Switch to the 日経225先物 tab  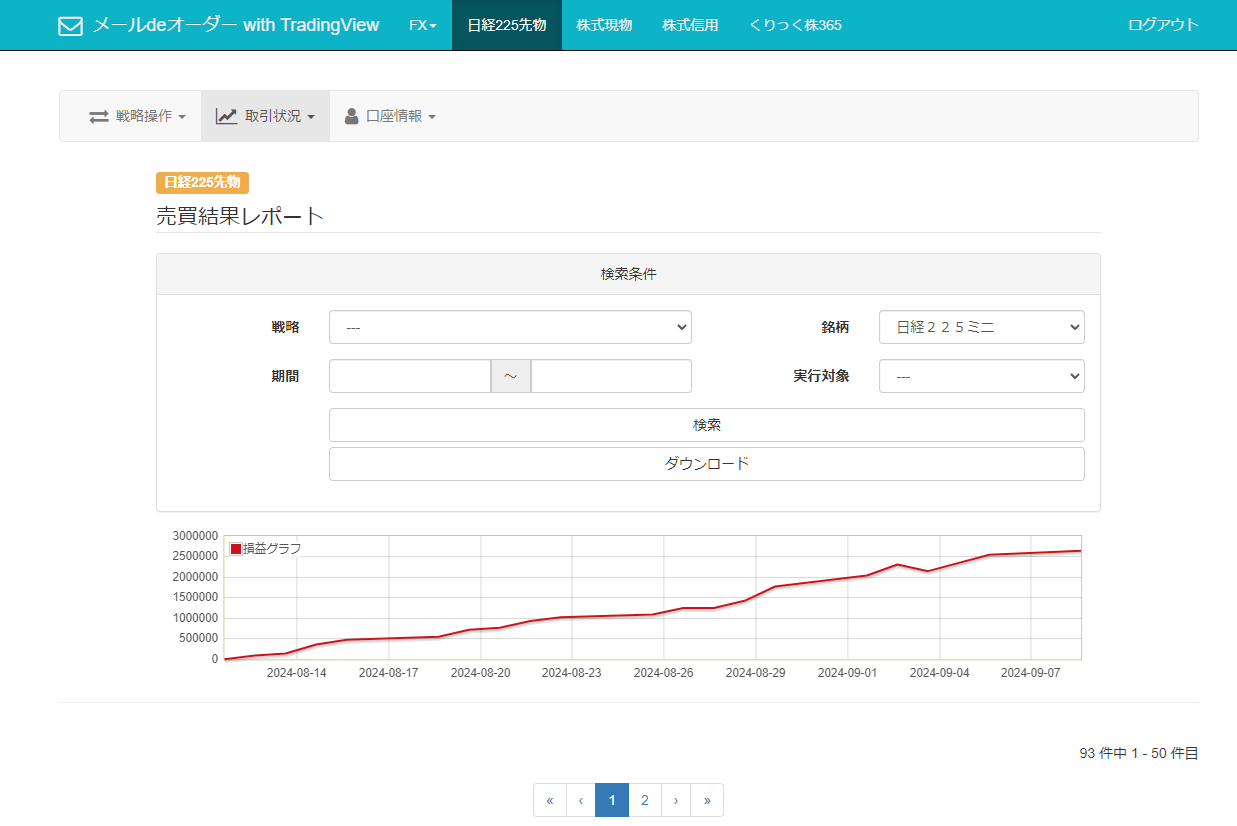point(506,25)
